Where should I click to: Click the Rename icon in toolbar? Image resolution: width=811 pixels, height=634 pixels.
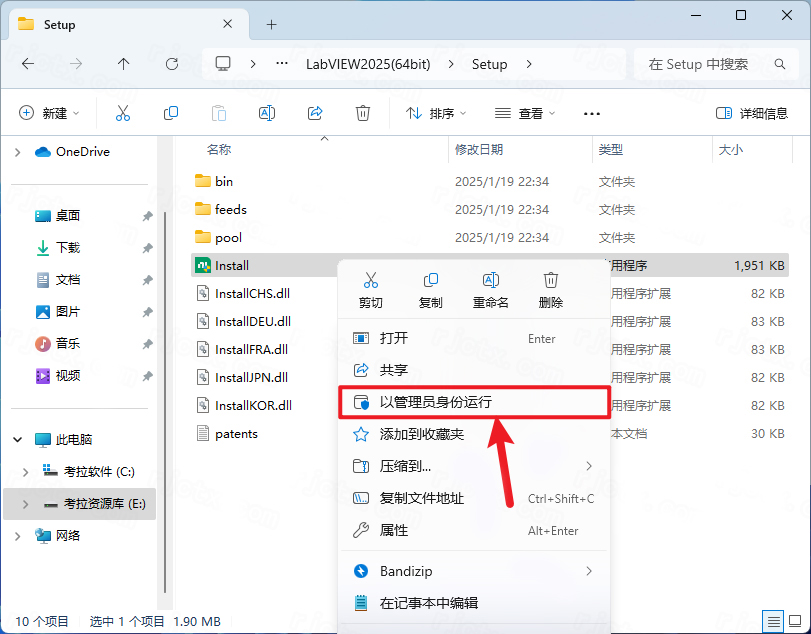pos(267,113)
